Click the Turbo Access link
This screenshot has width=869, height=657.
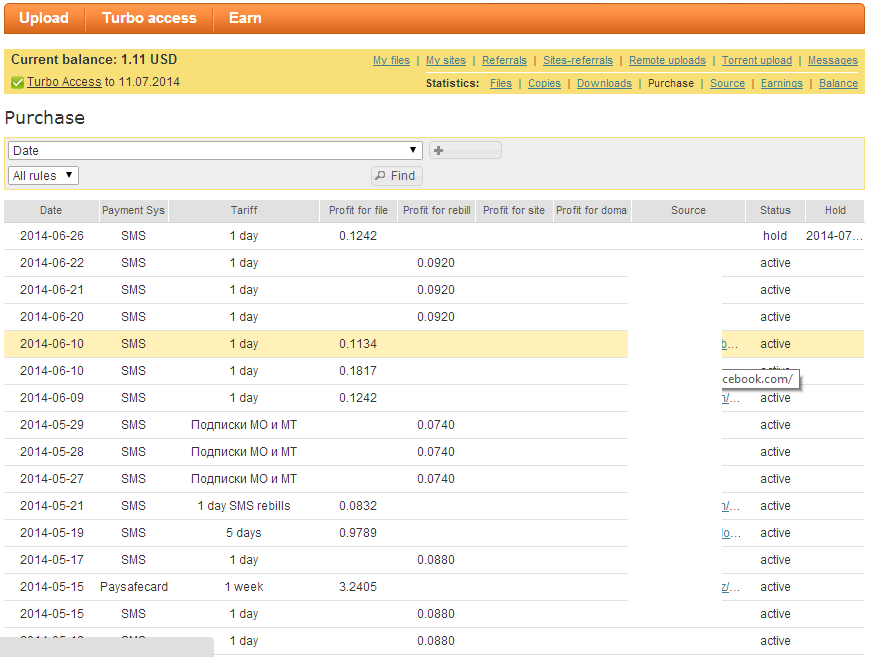pyautogui.click(x=64, y=82)
